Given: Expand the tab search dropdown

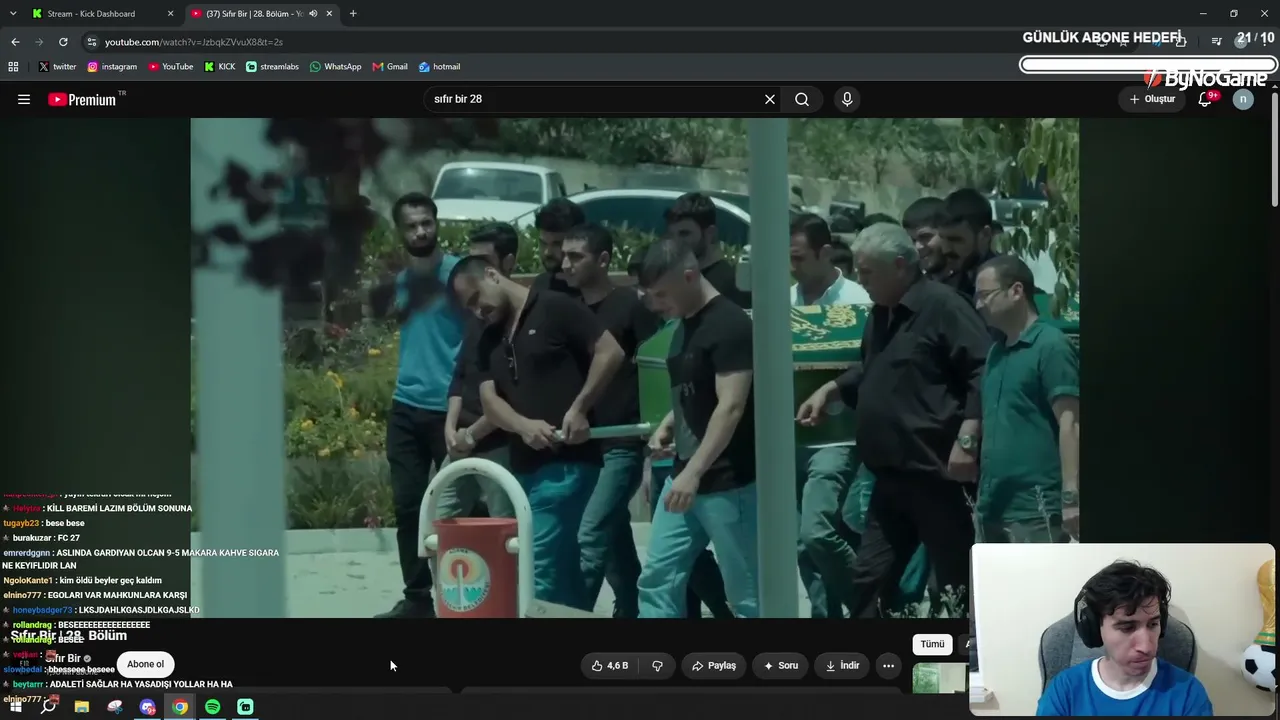Looking at the screenshot, I should pos(13,14).
